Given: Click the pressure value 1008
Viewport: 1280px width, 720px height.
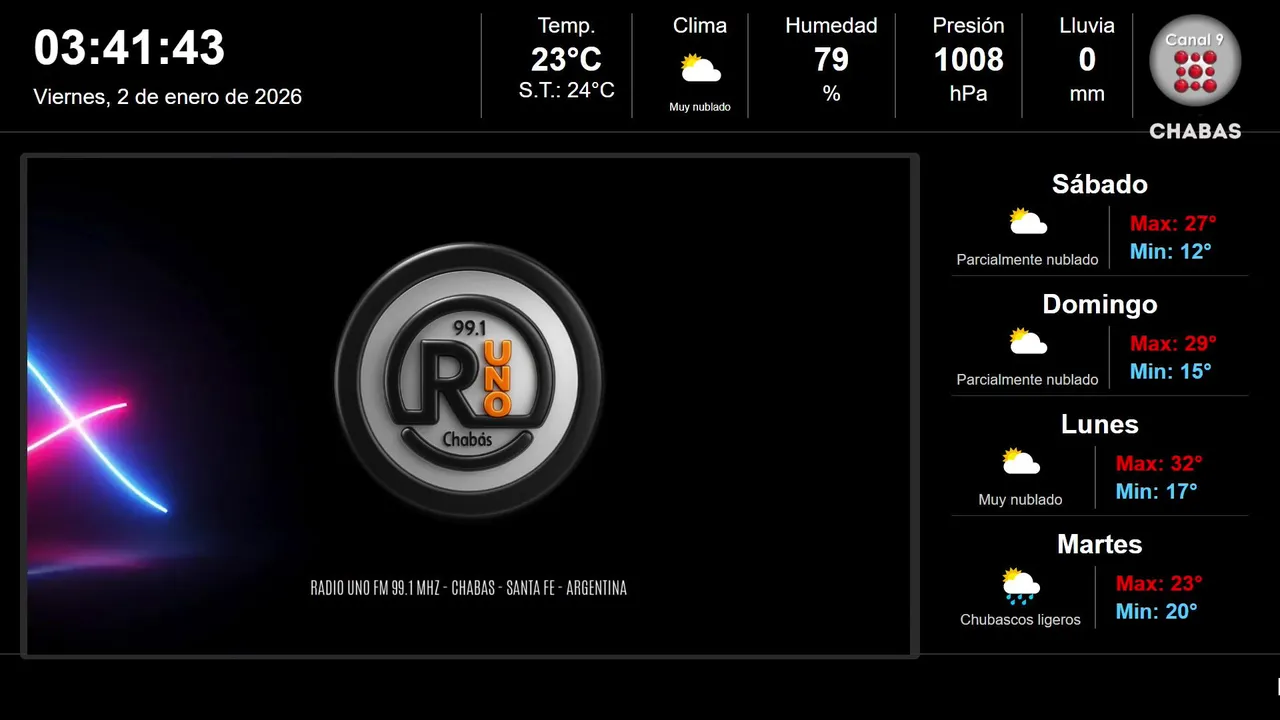Looking at the screenshot, I should tap(968, 60).
